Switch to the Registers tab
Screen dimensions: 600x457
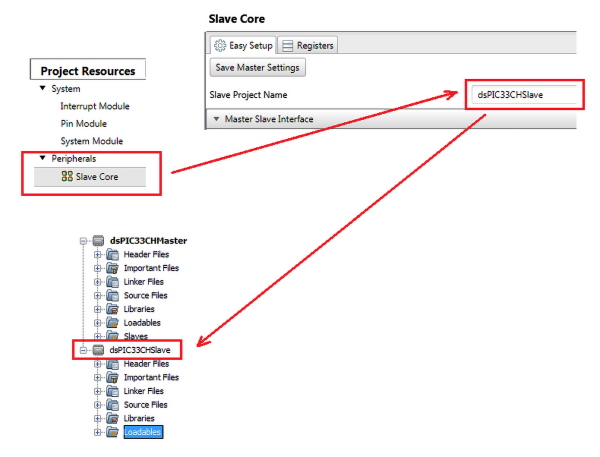coord(308,45)
